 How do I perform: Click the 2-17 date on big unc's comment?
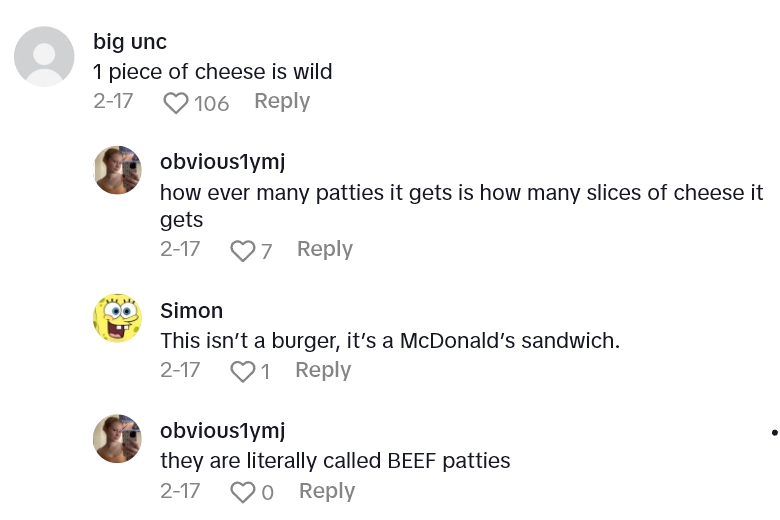pos(113,101)
